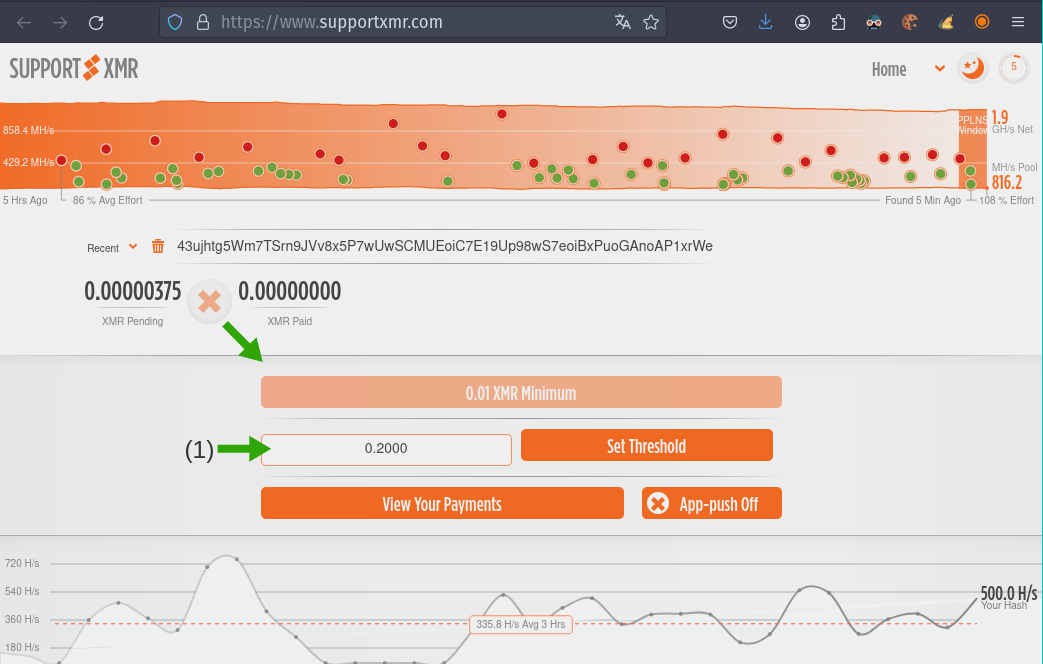Click the browser forward arrow
Screen dimensions: 1043x664
[x=60, y=23]
